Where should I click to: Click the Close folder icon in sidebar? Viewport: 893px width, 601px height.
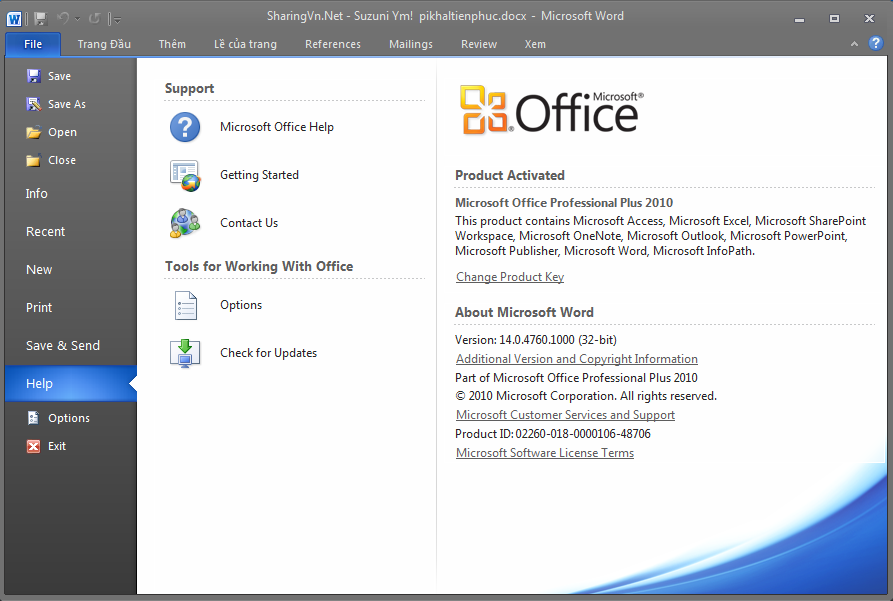34,160
